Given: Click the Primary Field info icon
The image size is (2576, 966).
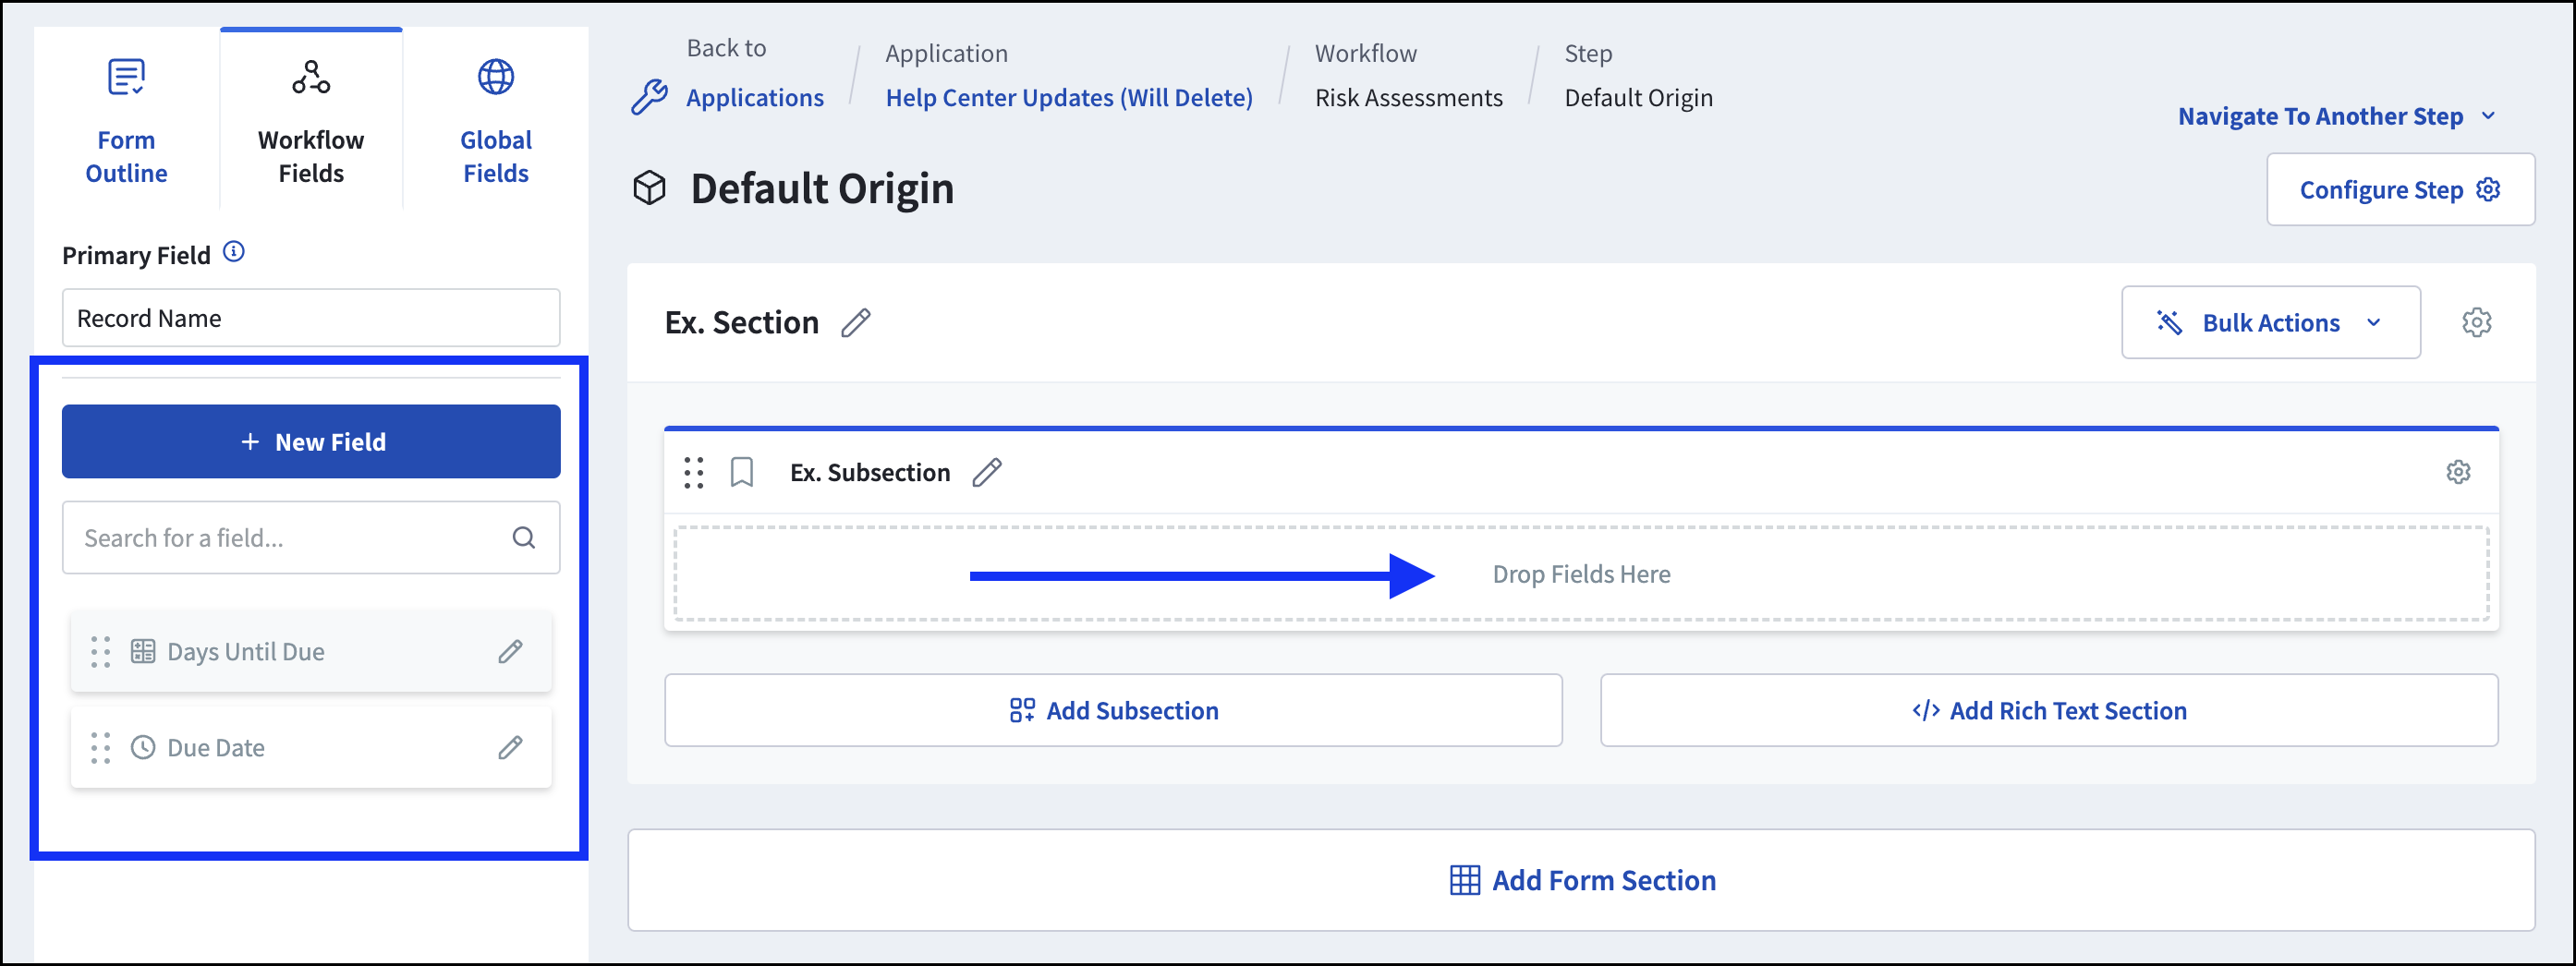Looking at the screenshot, I should coord(234,252).
